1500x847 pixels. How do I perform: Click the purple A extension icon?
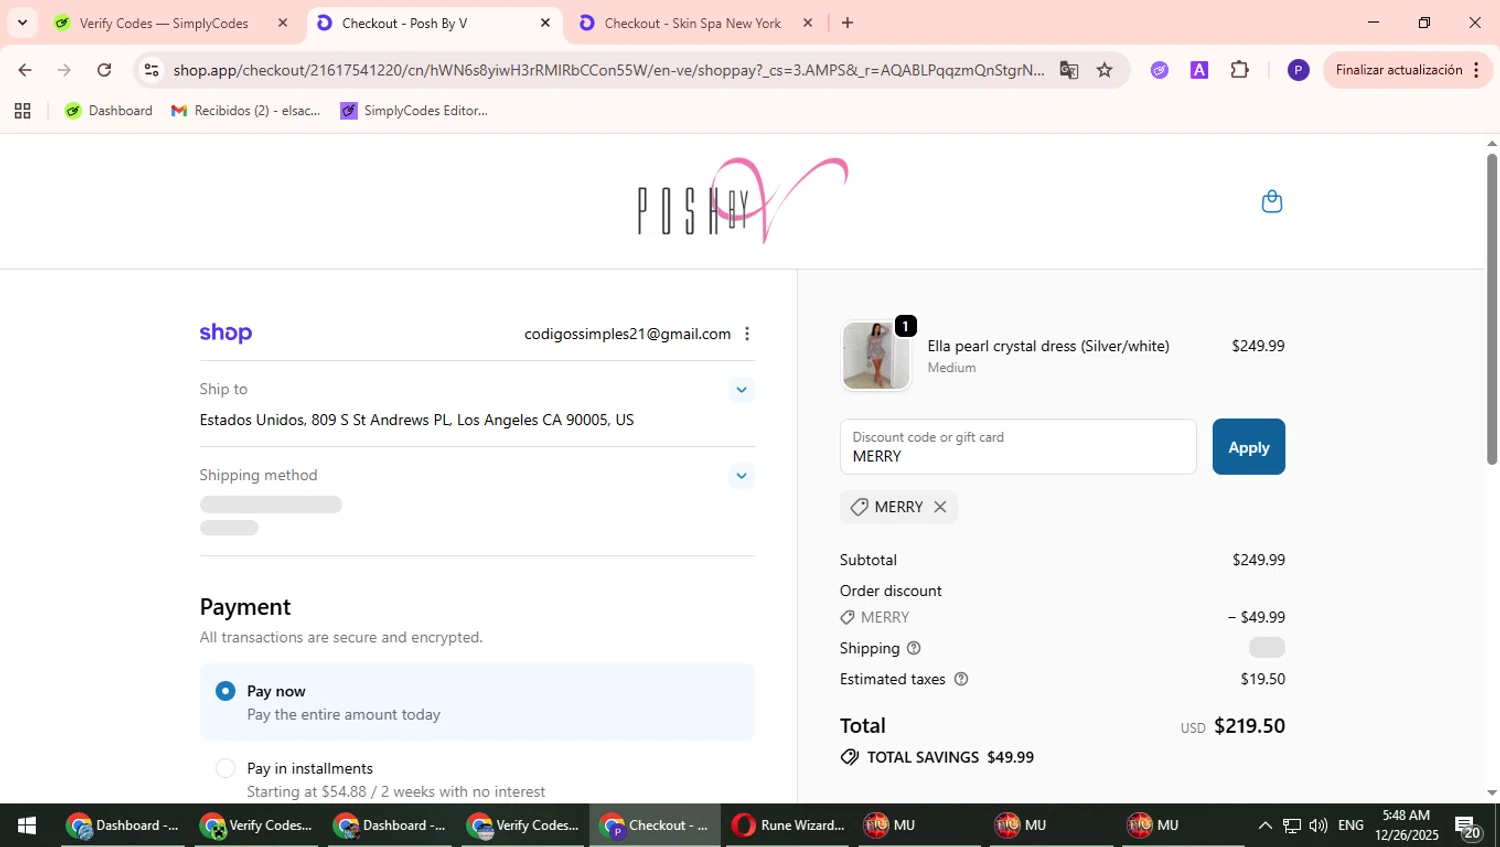point(1199,70)
